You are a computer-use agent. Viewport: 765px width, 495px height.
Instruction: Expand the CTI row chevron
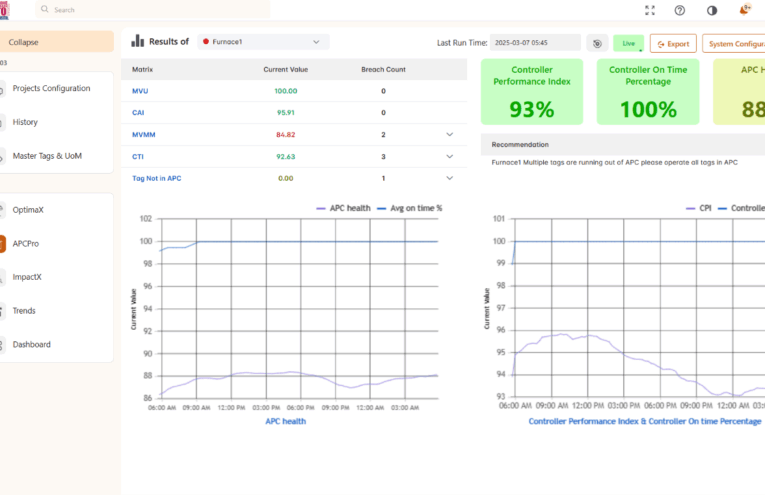449,156
